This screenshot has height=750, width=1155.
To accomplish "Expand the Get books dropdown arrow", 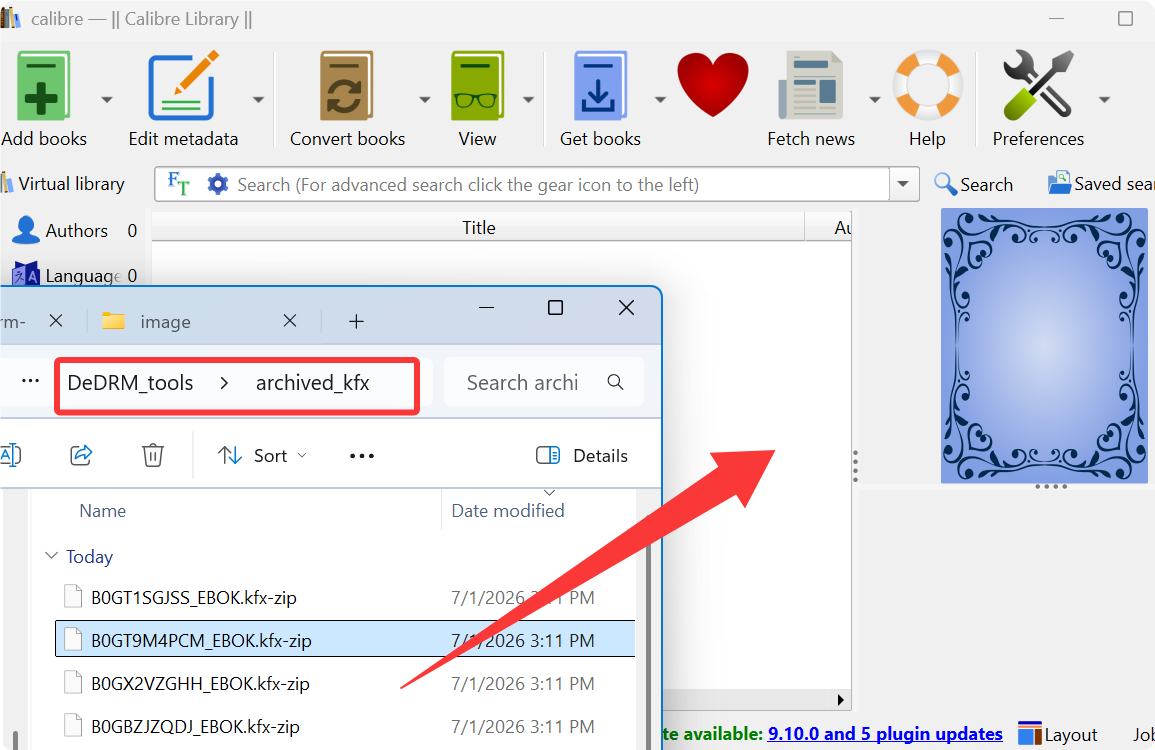I will click(660, 99).
